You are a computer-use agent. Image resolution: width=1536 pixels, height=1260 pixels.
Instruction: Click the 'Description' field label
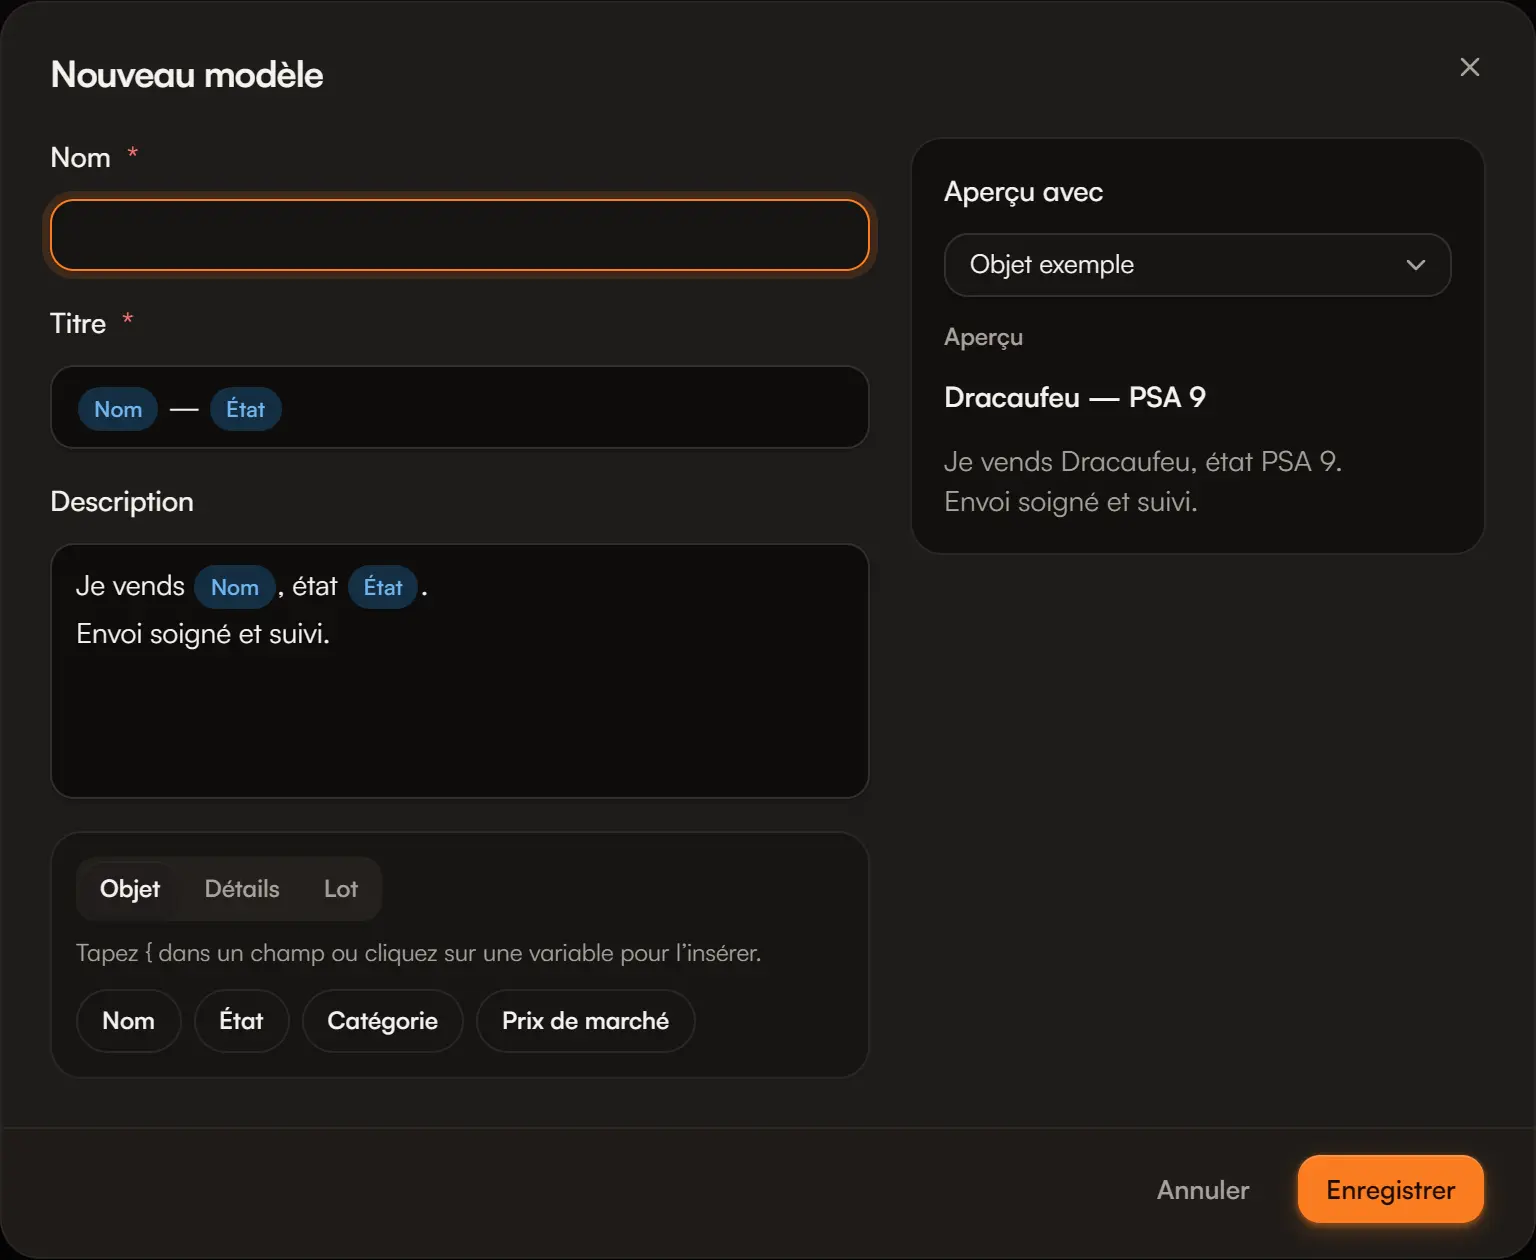pyautogui.click(x=122, y=502)
